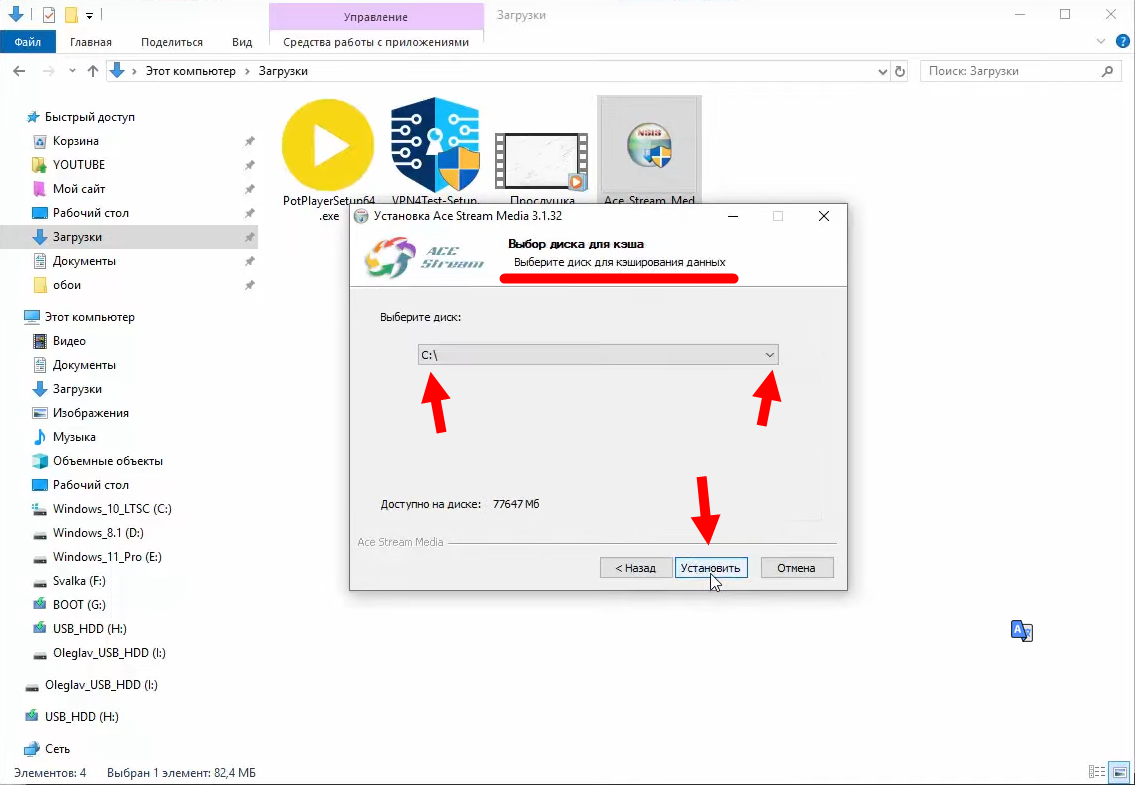The width and height of the screenshot is (1135, 785).
Task: Switch to large icons view in status bar
Action: (x=1120, y=773)
